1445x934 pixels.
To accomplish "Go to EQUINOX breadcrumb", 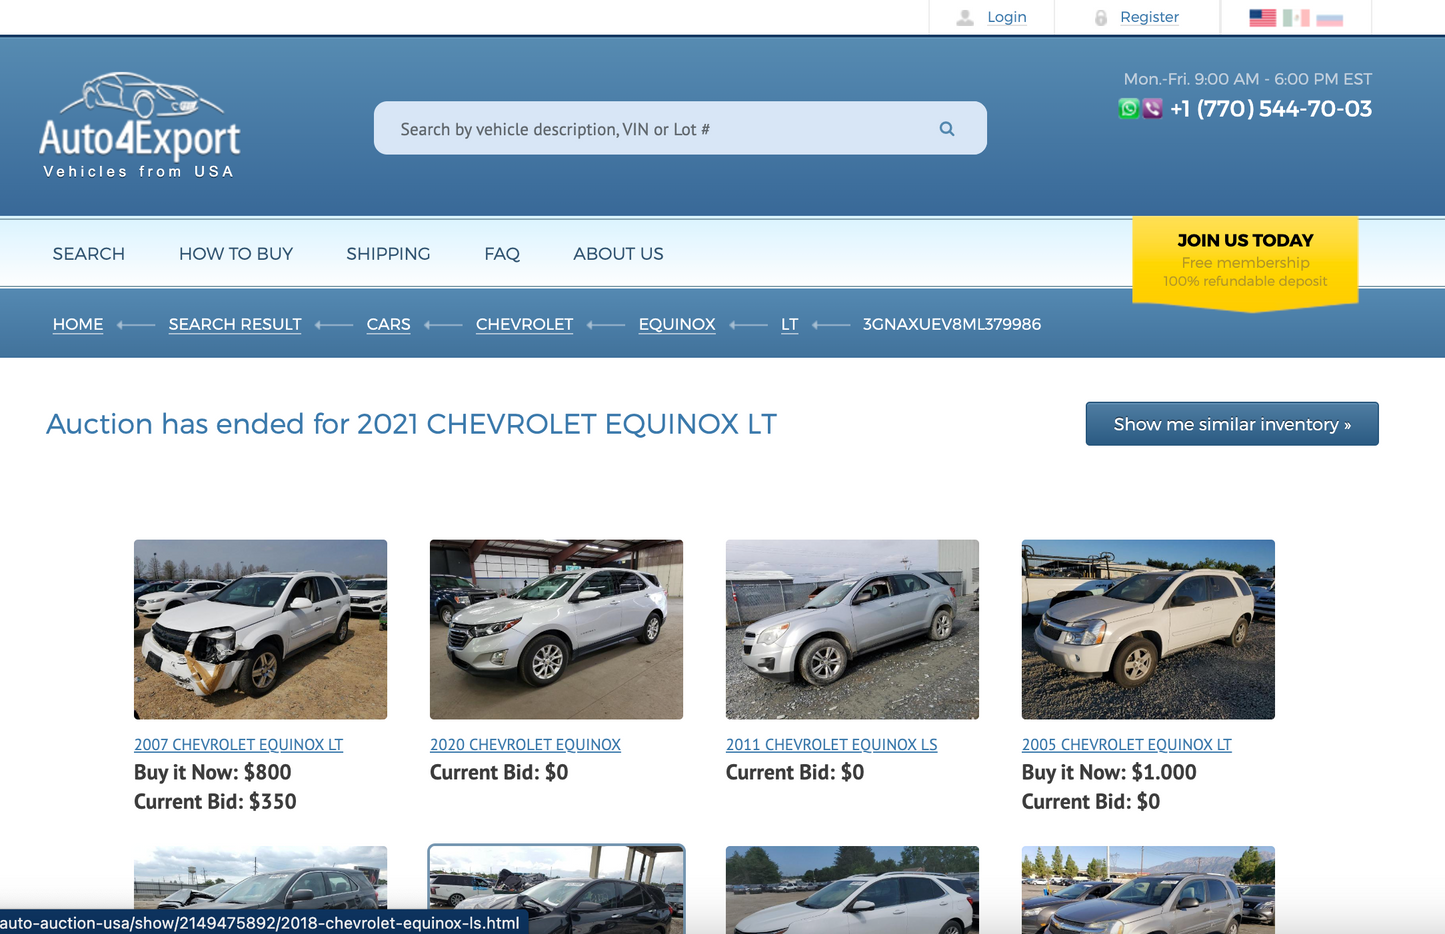I will coord(677,324).
